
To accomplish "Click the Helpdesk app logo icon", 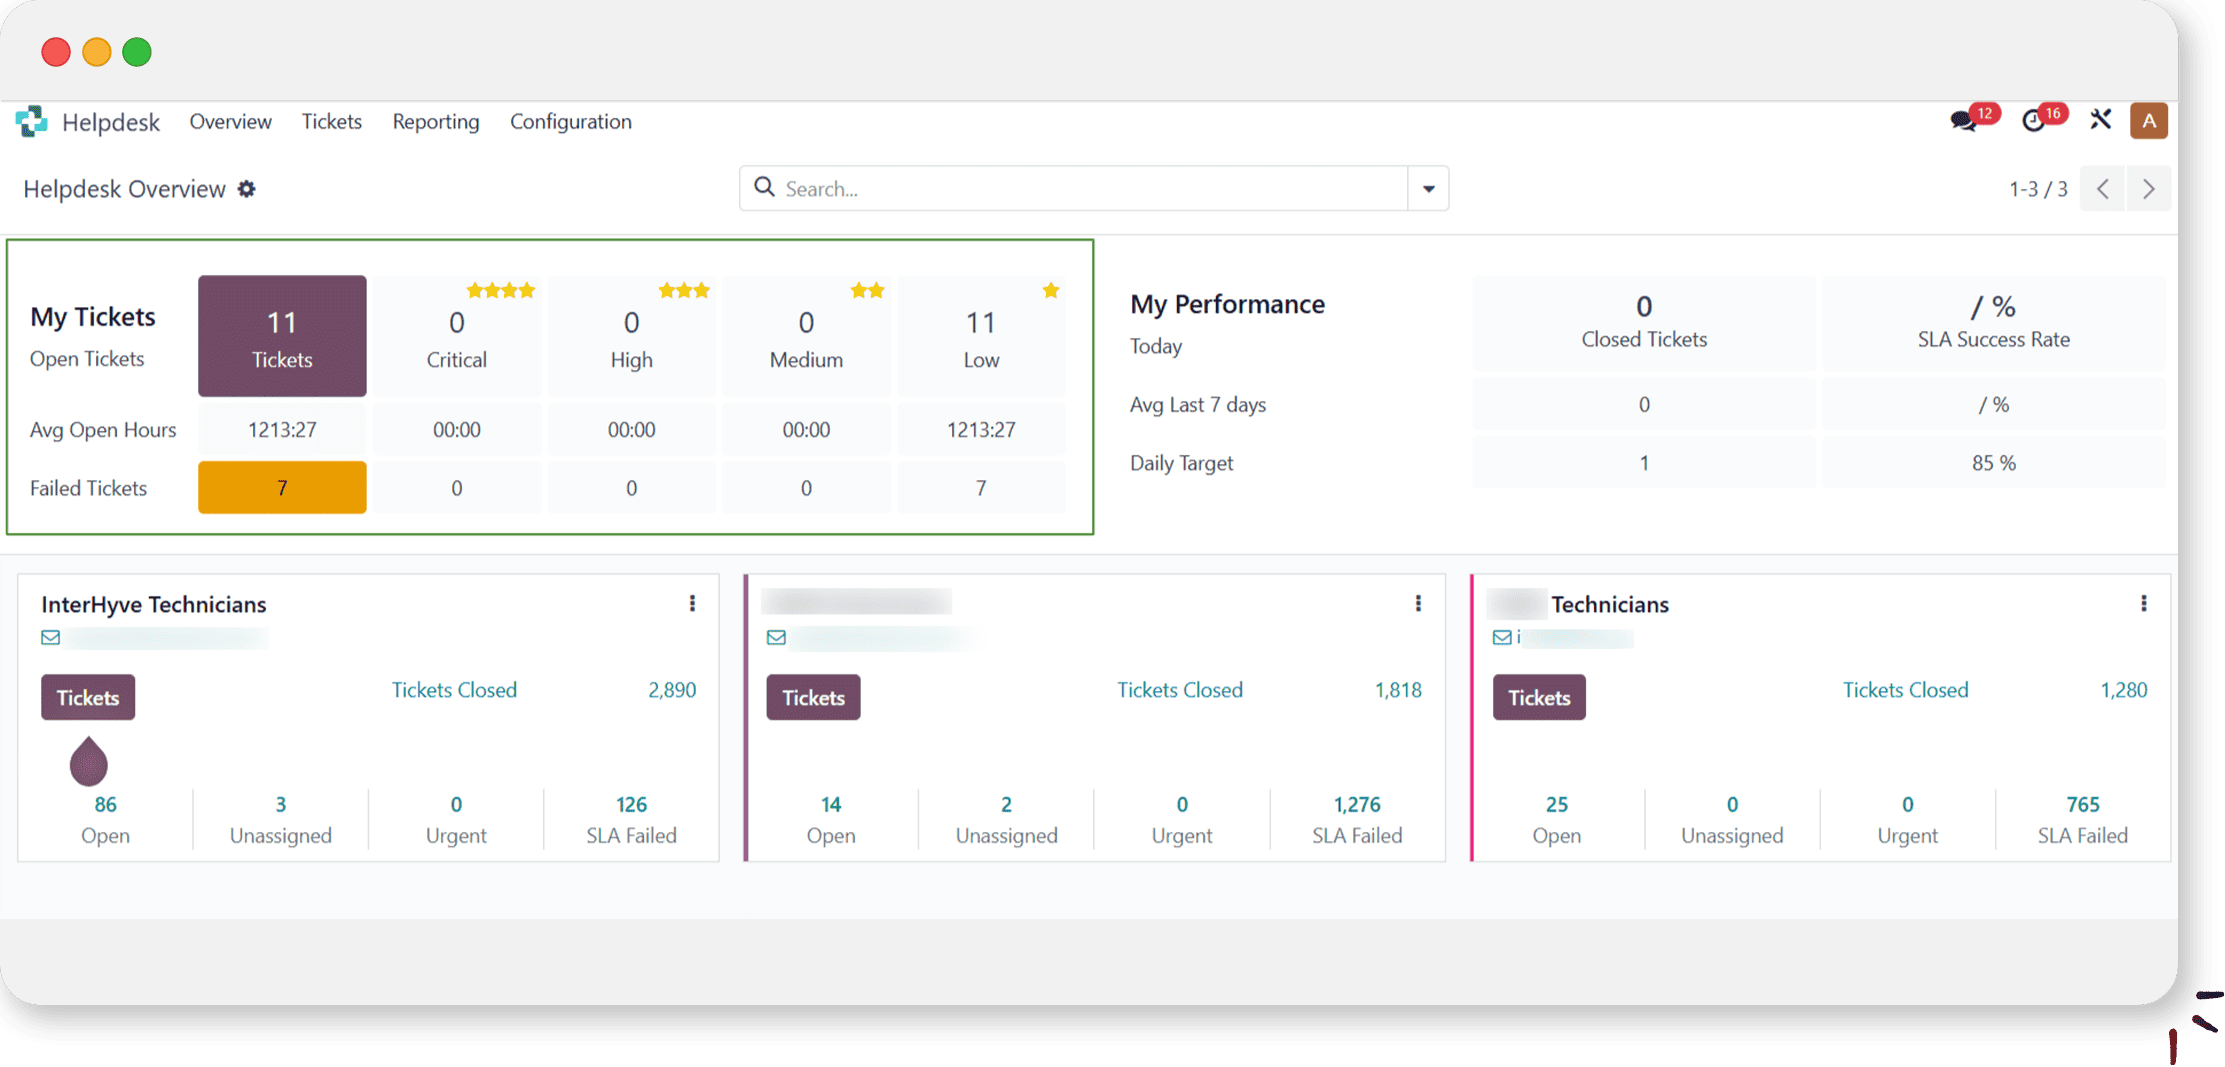I will pos(31,122).
